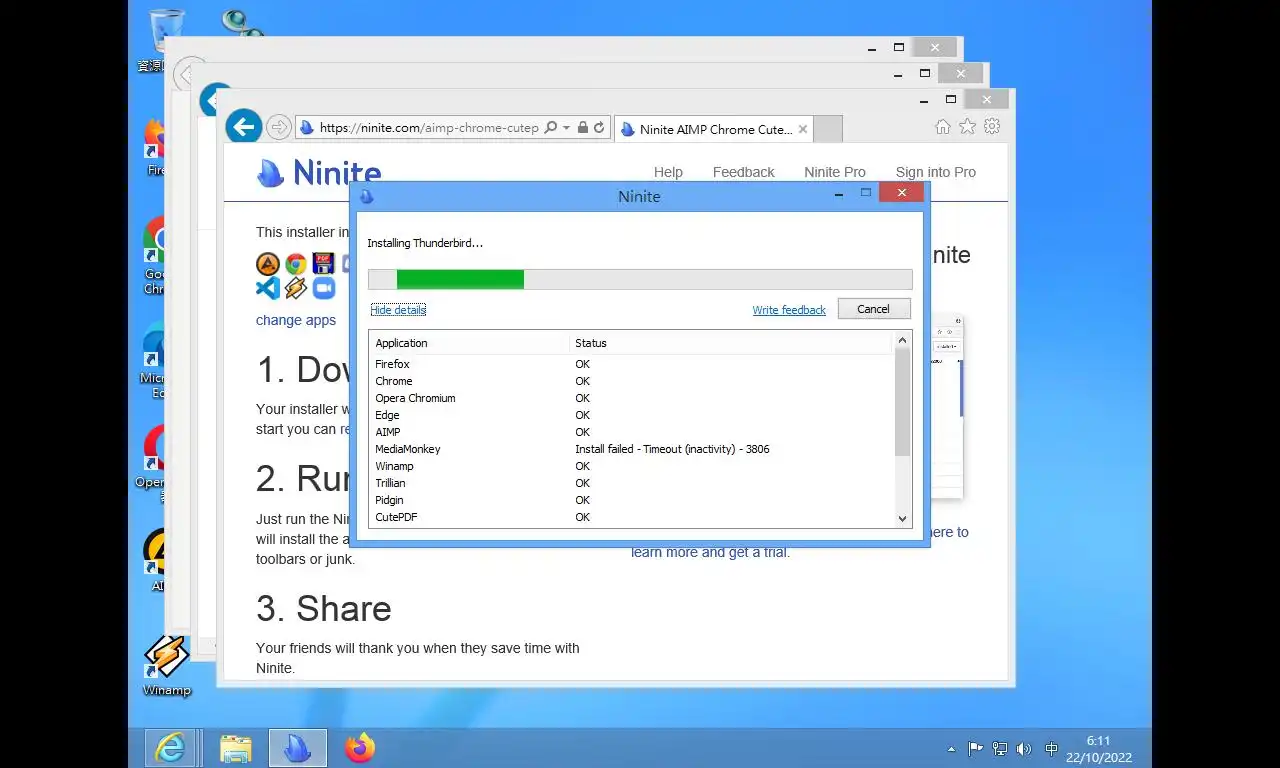Image resolution: width=1280 pixels, height=768 pixels.
Task: Open Winamp desktop shortcut
Action: [x=166, y=665]
